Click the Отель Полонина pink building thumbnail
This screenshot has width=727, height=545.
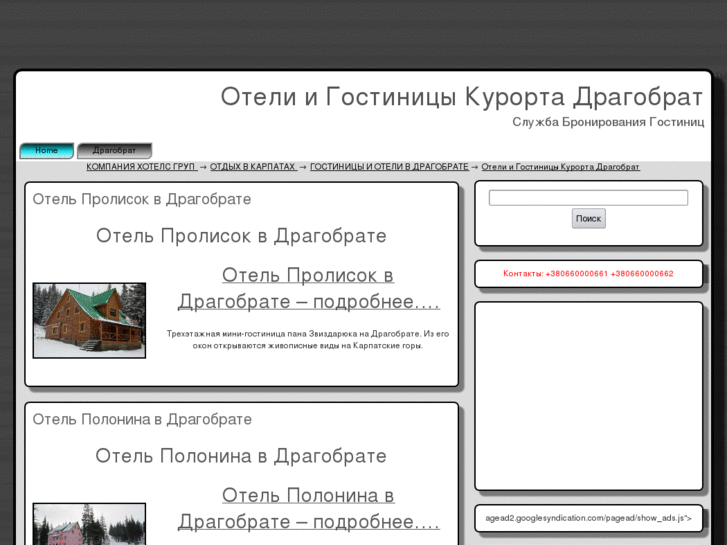click(89, 524)
